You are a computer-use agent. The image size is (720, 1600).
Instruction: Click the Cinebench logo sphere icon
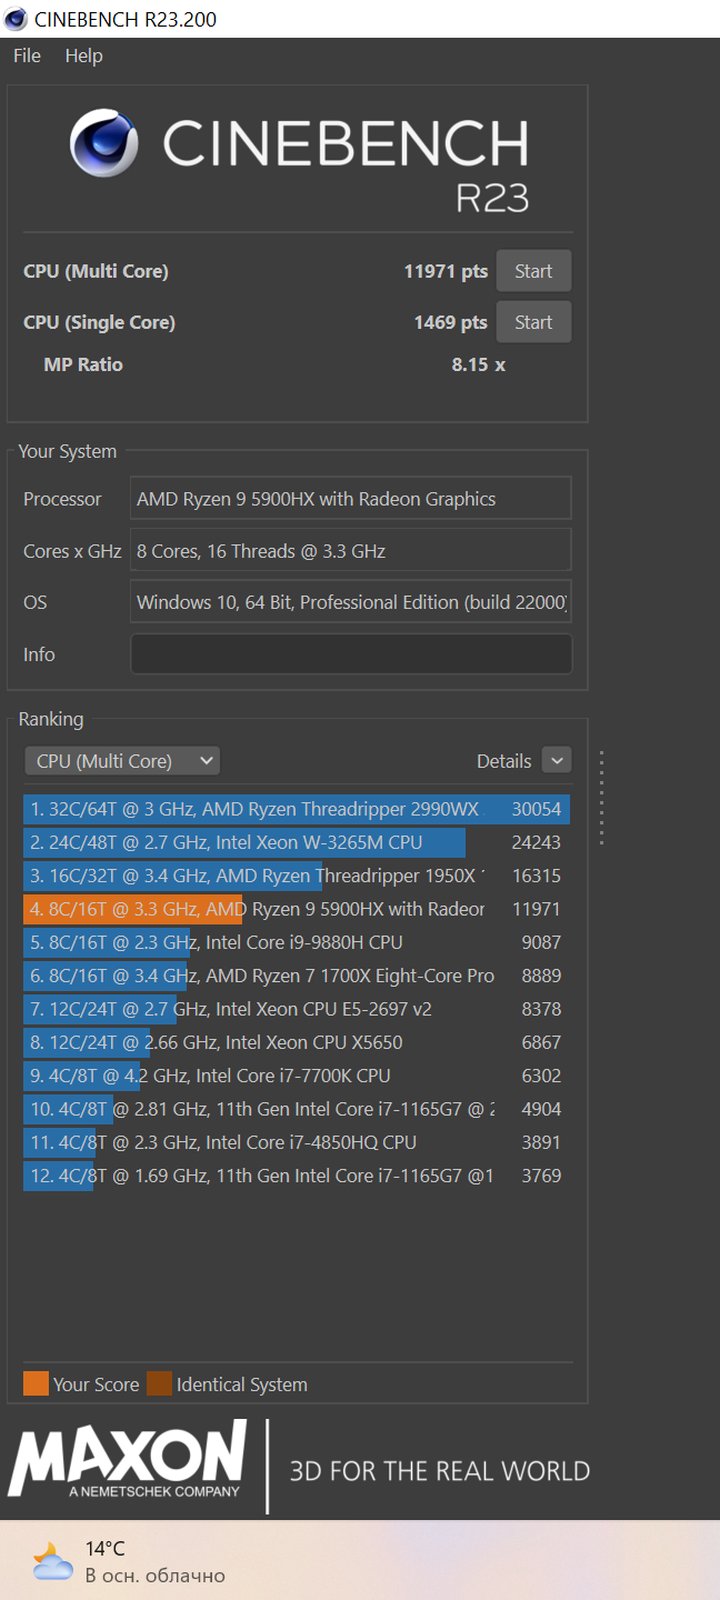click(104, 144)
